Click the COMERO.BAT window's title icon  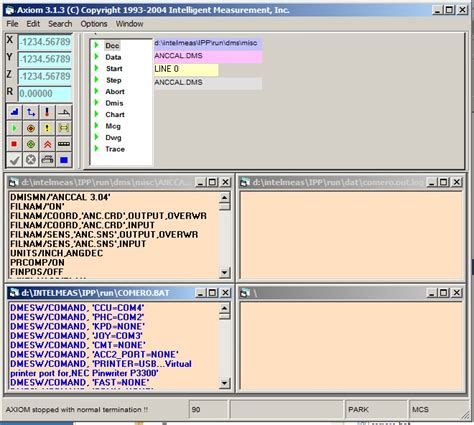tap(14, 293)
